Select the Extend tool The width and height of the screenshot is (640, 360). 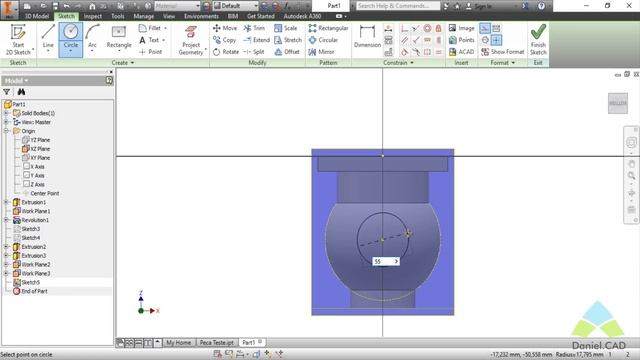click(256, 40)
